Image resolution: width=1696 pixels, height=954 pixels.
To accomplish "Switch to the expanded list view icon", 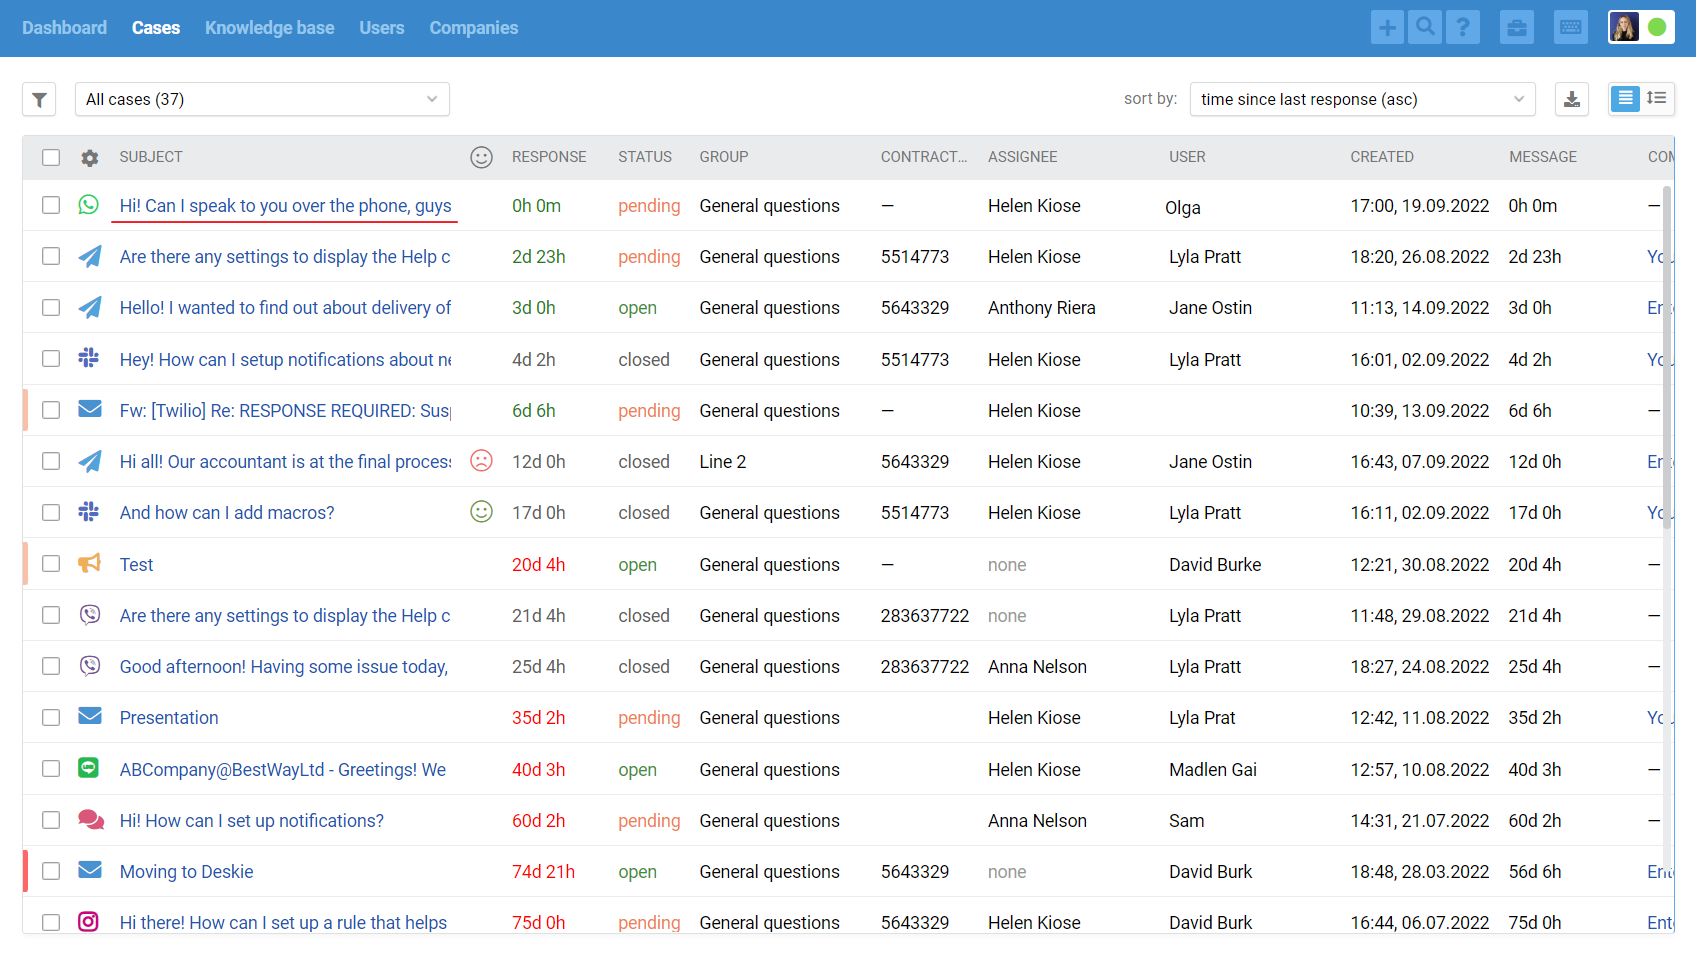I will 1657,98.
